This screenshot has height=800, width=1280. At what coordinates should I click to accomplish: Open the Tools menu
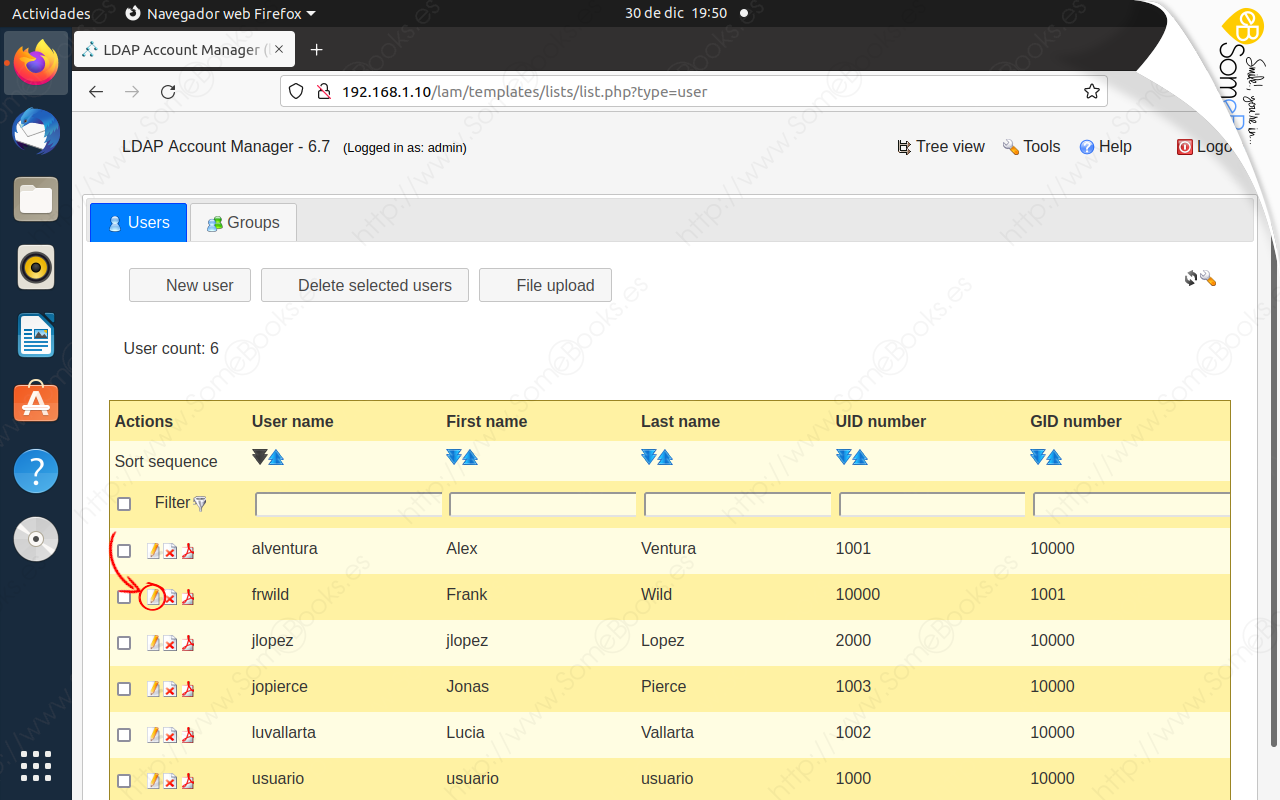pyautogui.click(x=1031, y=146)
